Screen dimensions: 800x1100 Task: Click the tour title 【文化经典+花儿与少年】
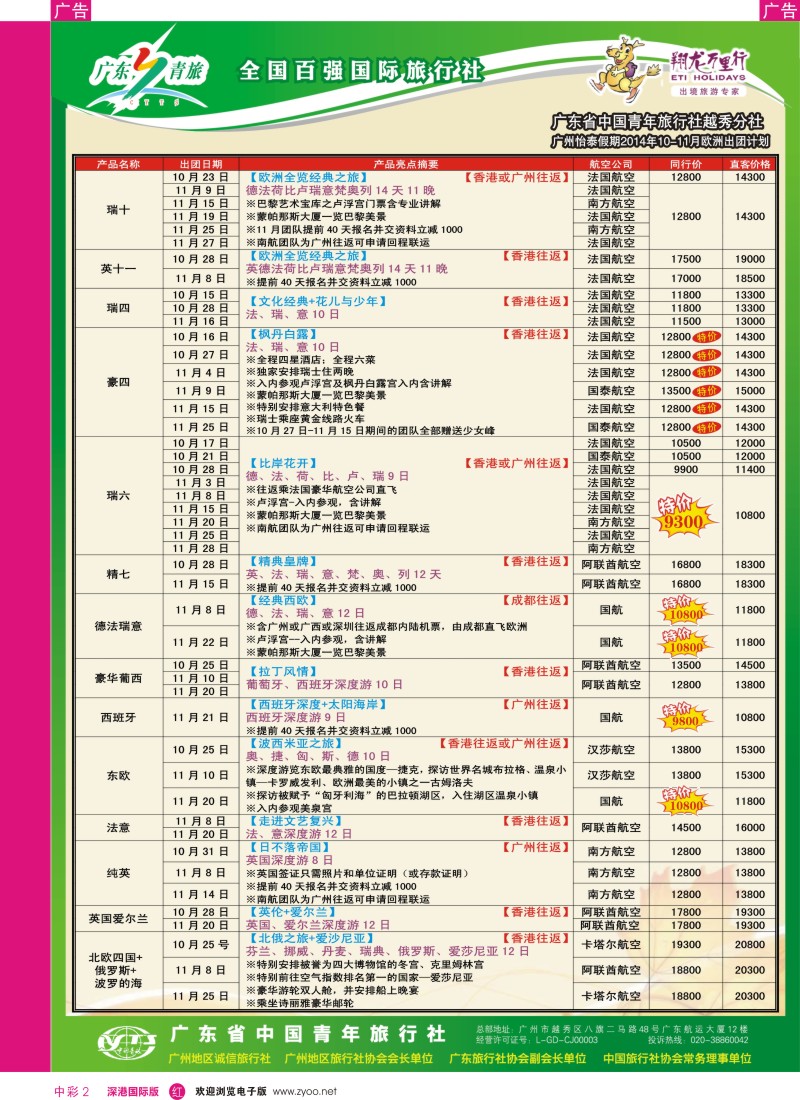[318, 302]
